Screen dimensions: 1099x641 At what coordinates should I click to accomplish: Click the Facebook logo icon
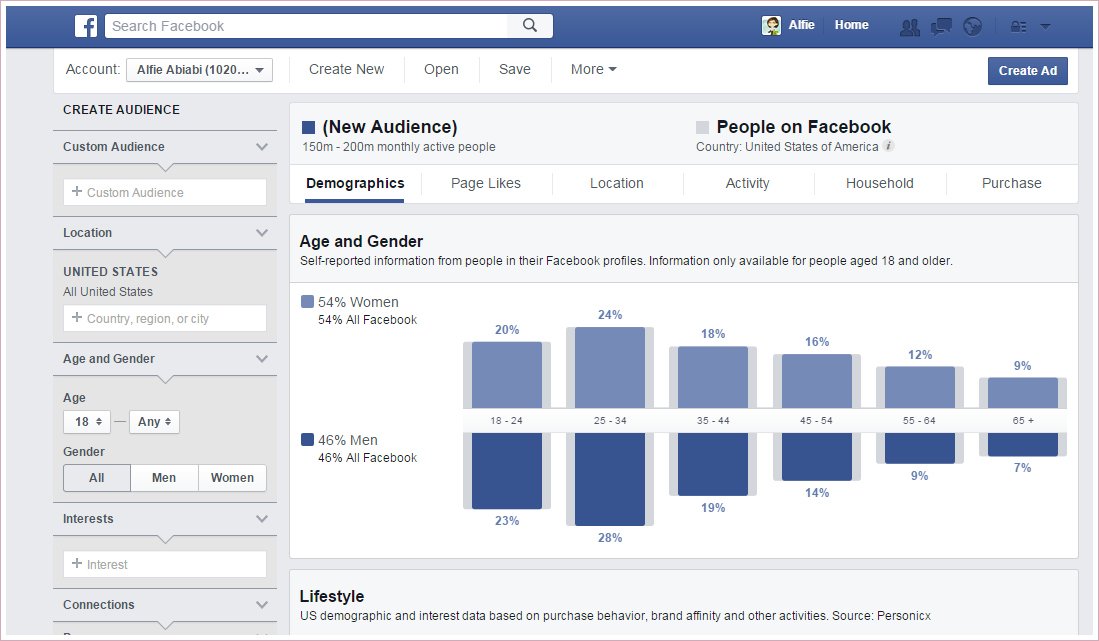86,26
